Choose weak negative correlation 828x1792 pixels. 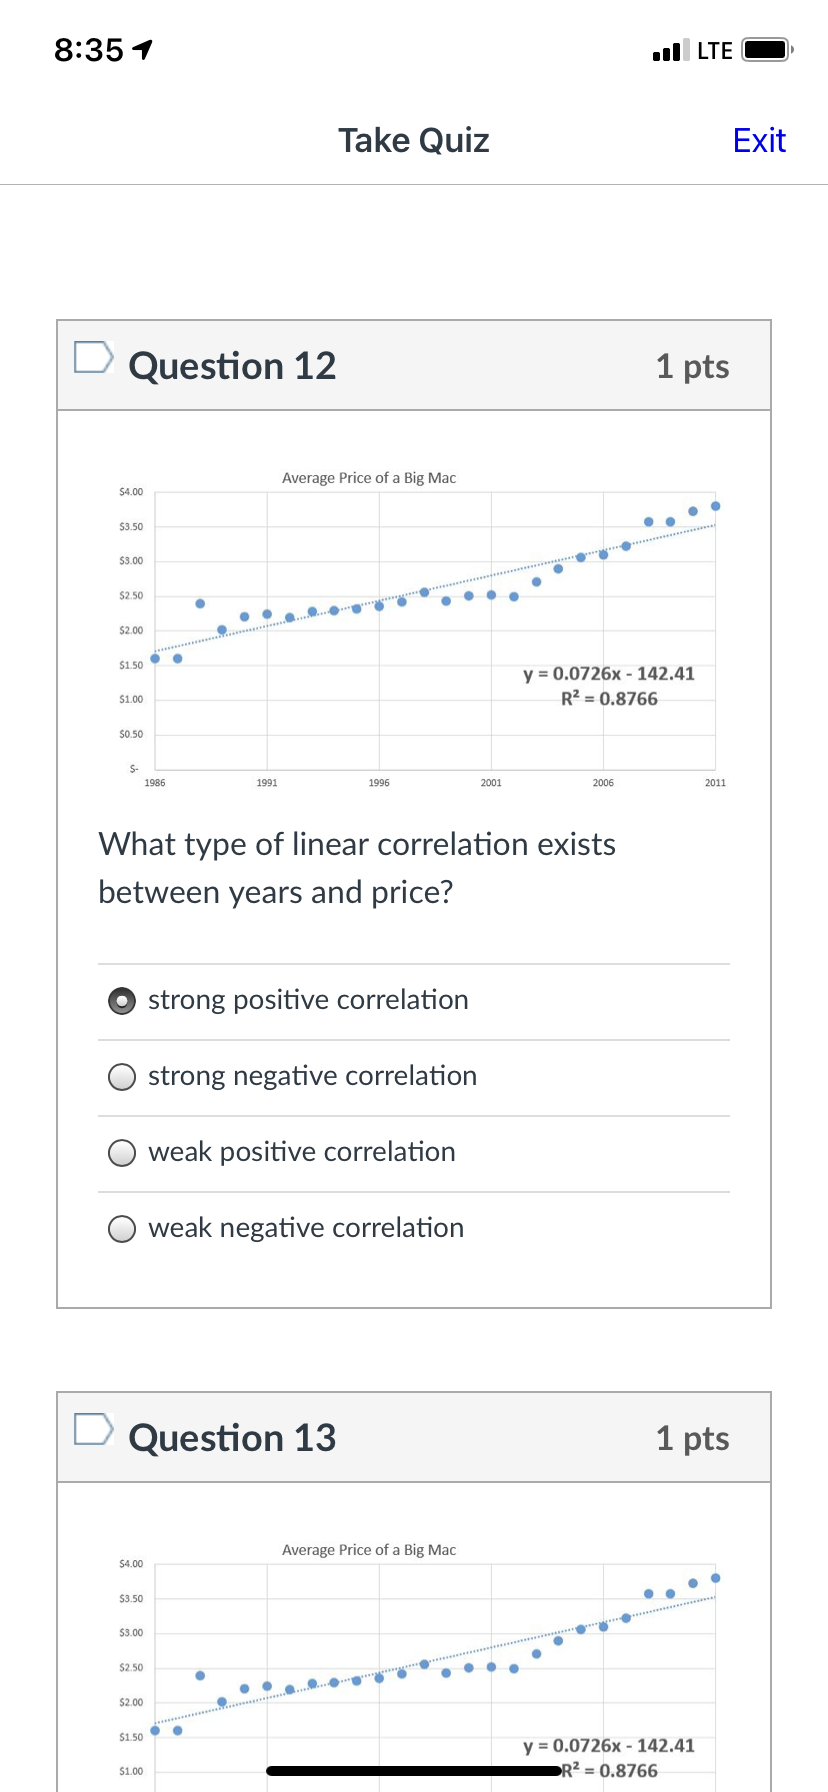coord(122,1229)
